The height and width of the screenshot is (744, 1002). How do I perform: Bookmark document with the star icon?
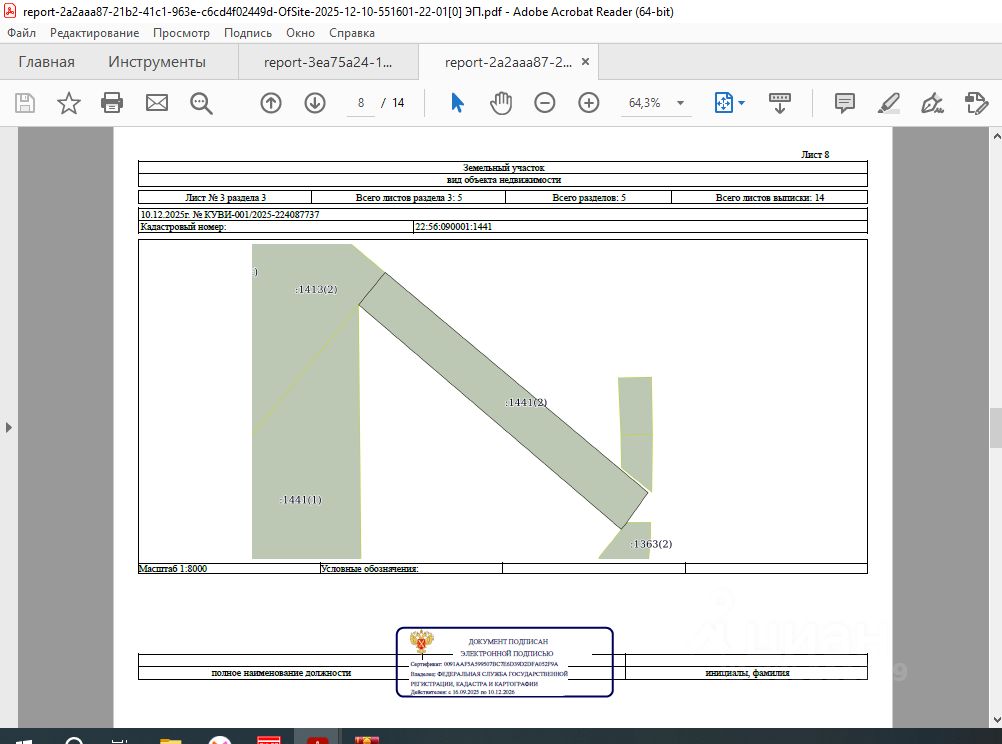pos(68,103)
